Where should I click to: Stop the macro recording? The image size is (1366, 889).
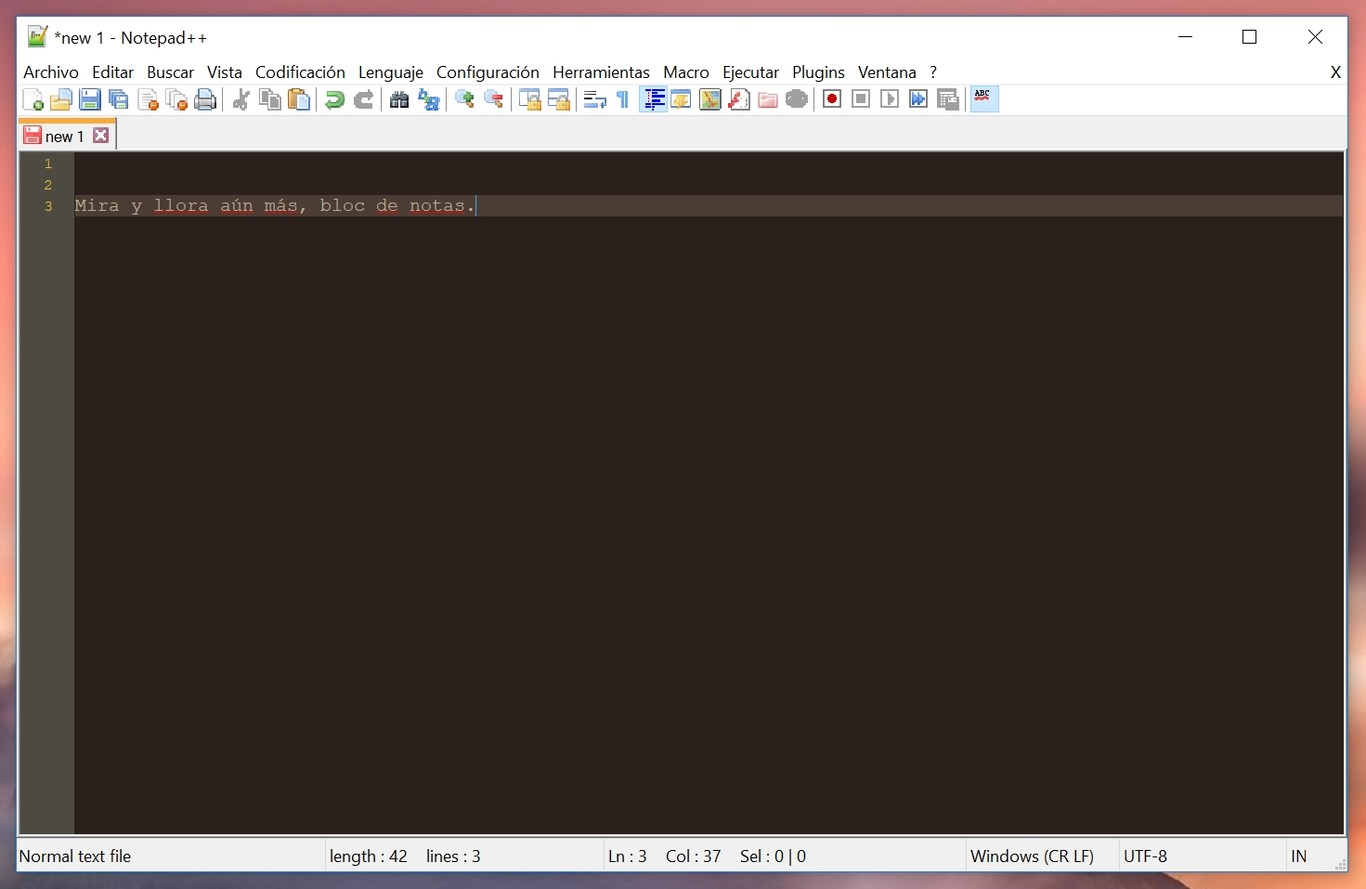(x=860, y=99)
